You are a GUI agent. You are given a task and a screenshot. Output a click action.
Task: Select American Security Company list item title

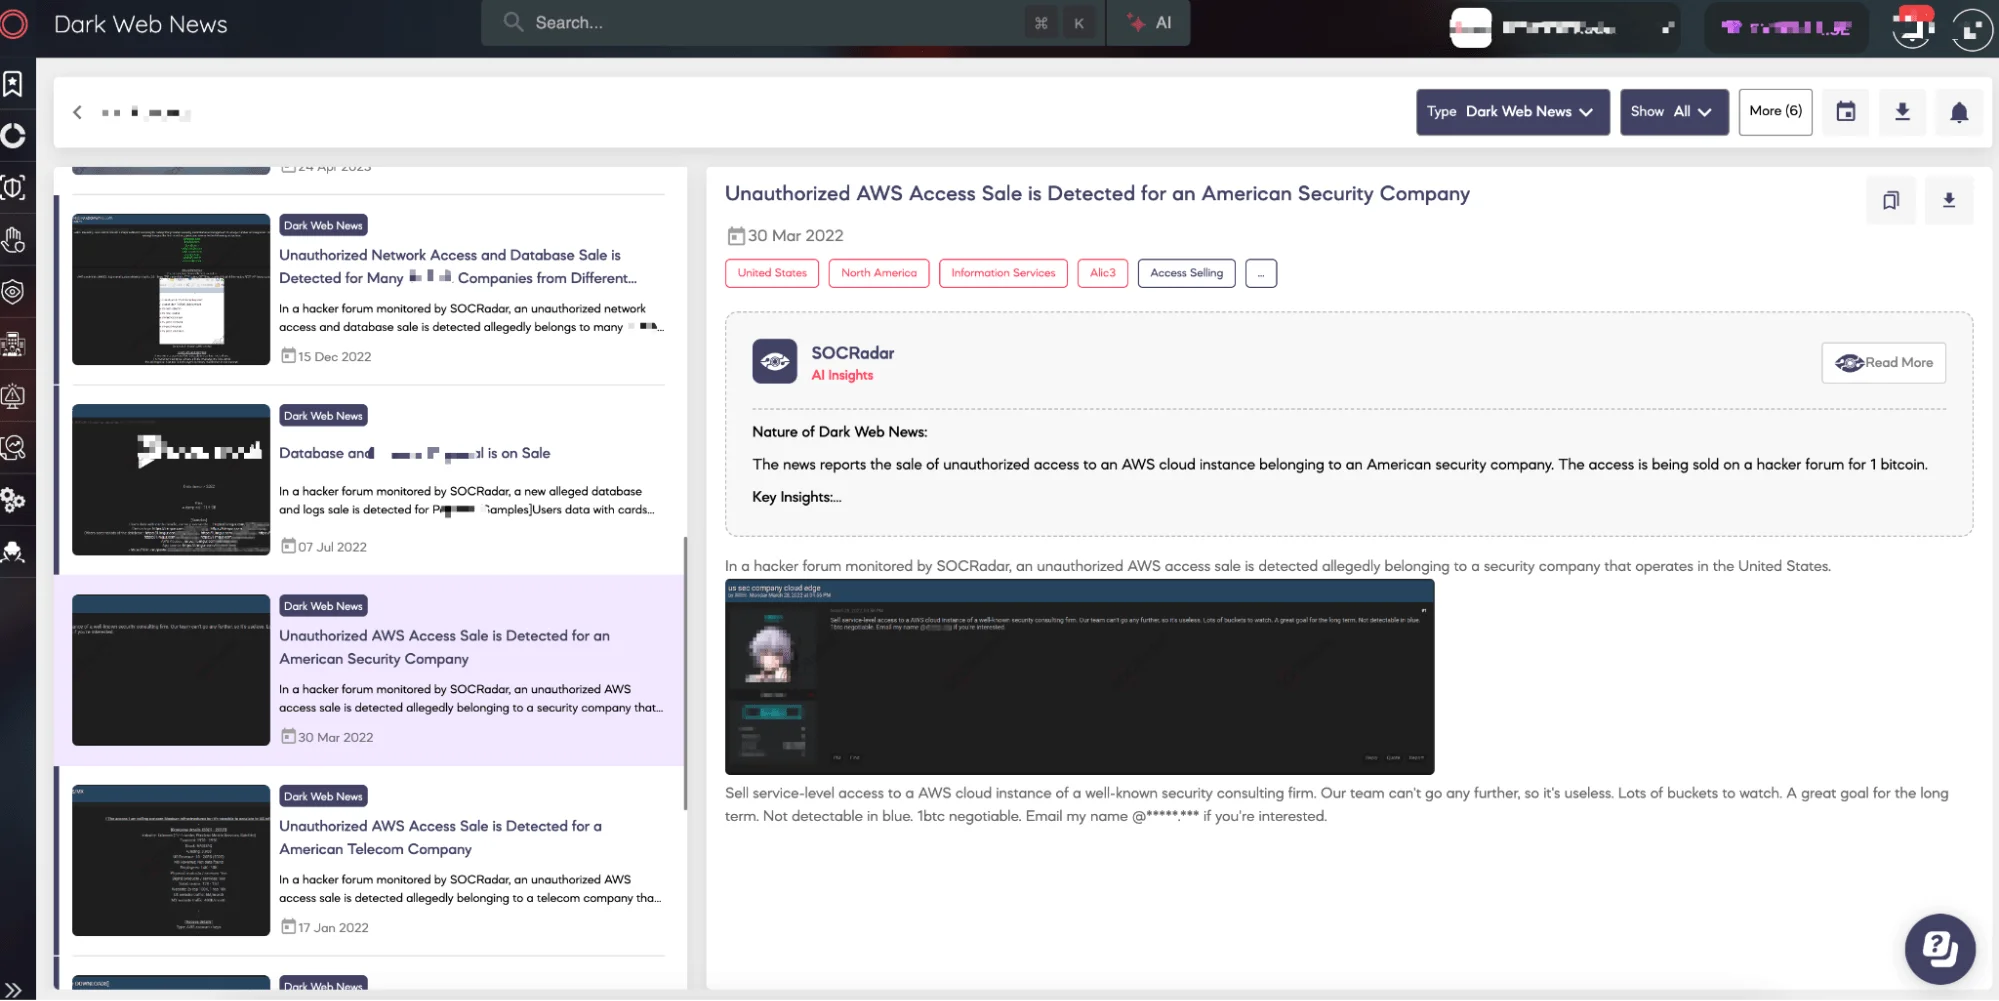coord(444,647)
